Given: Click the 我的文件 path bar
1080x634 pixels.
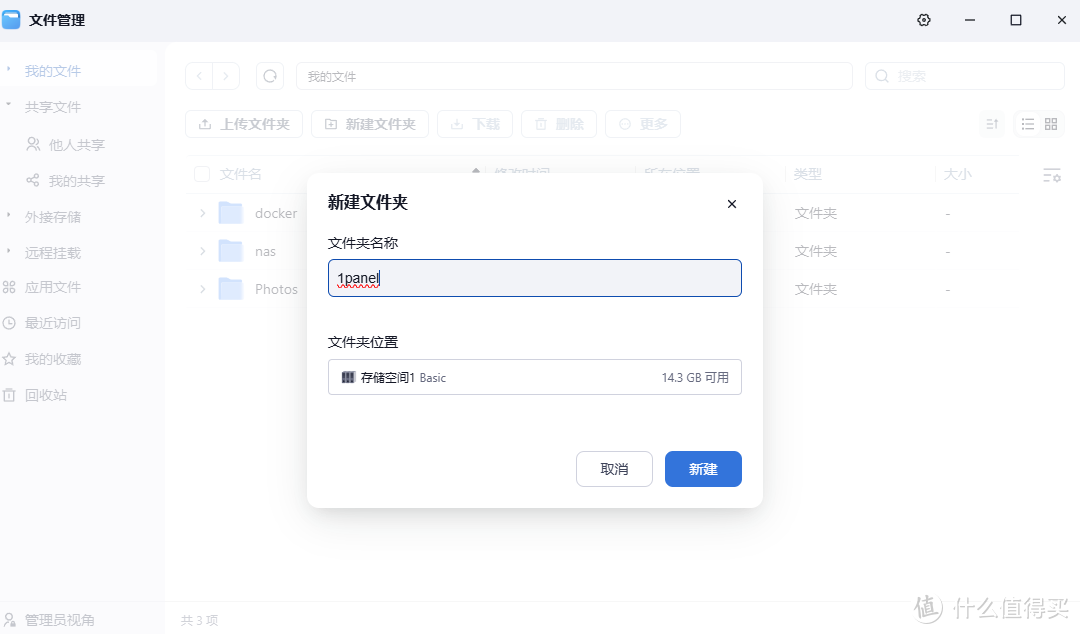Looking at the screenshot, I should pyautogui.click(x=574, y=76).
